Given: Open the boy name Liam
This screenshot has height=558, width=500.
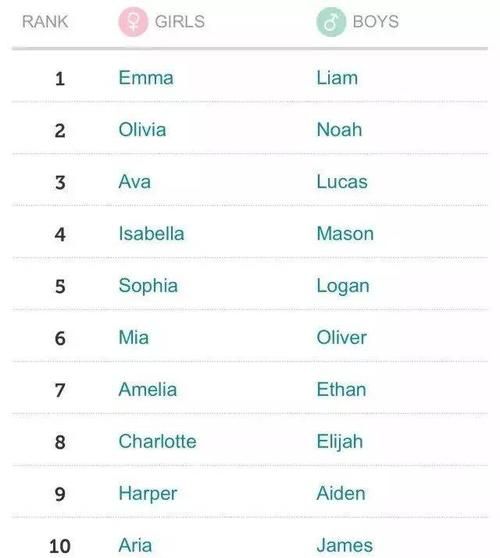Looking at the screenshot, I should [x=337, y=78].
